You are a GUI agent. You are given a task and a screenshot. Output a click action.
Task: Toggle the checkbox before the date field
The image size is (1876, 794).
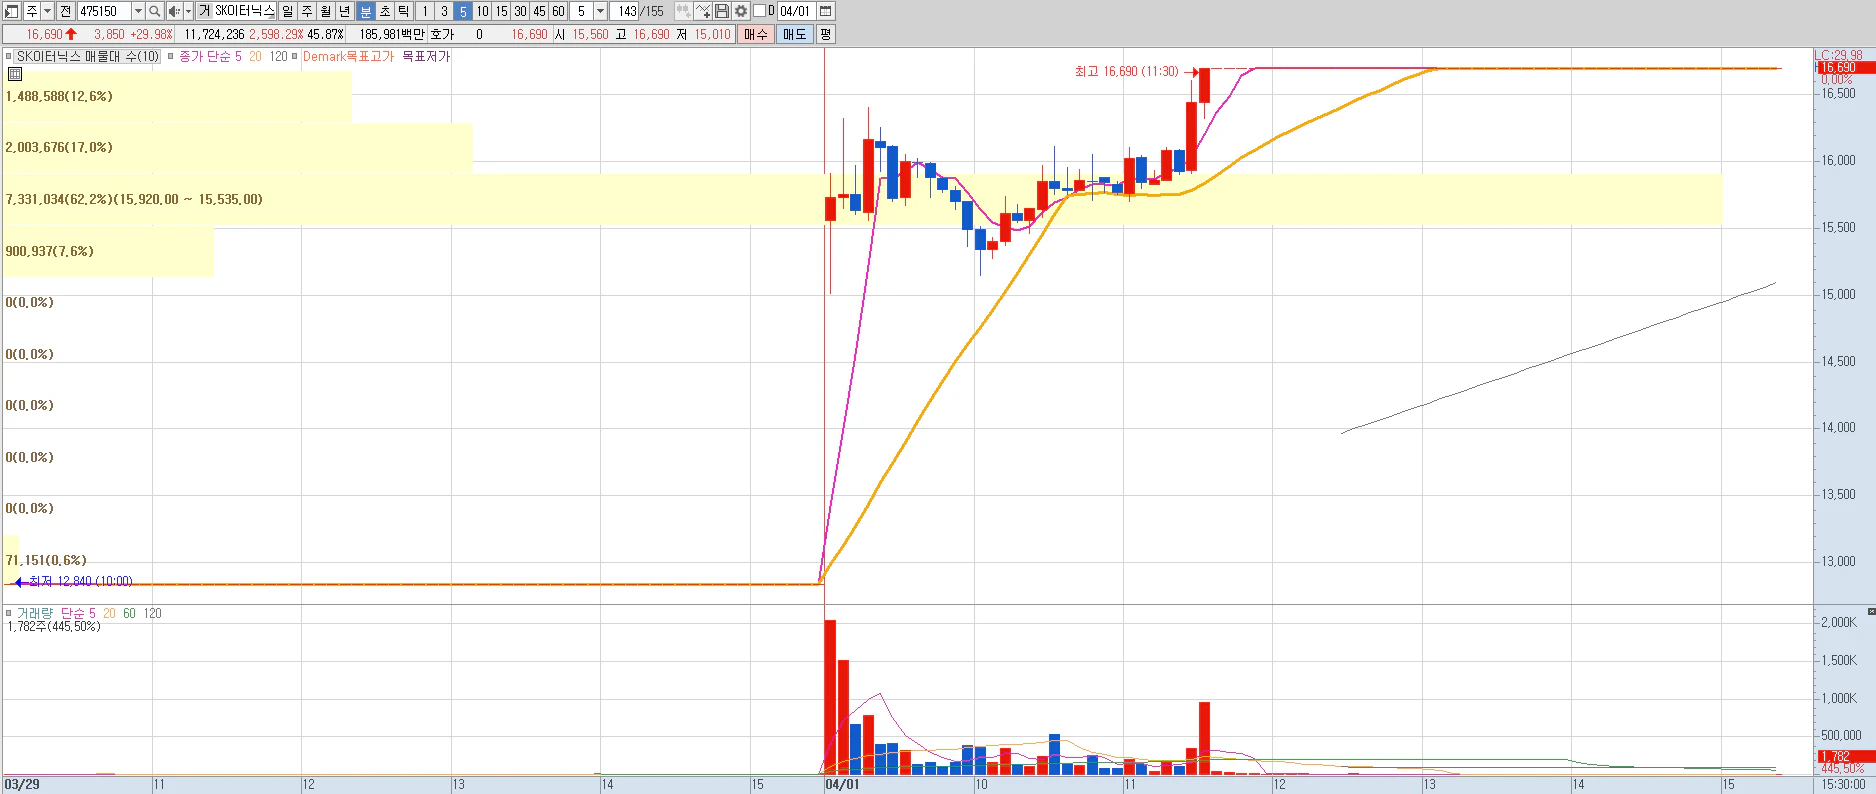click(759, 11)
